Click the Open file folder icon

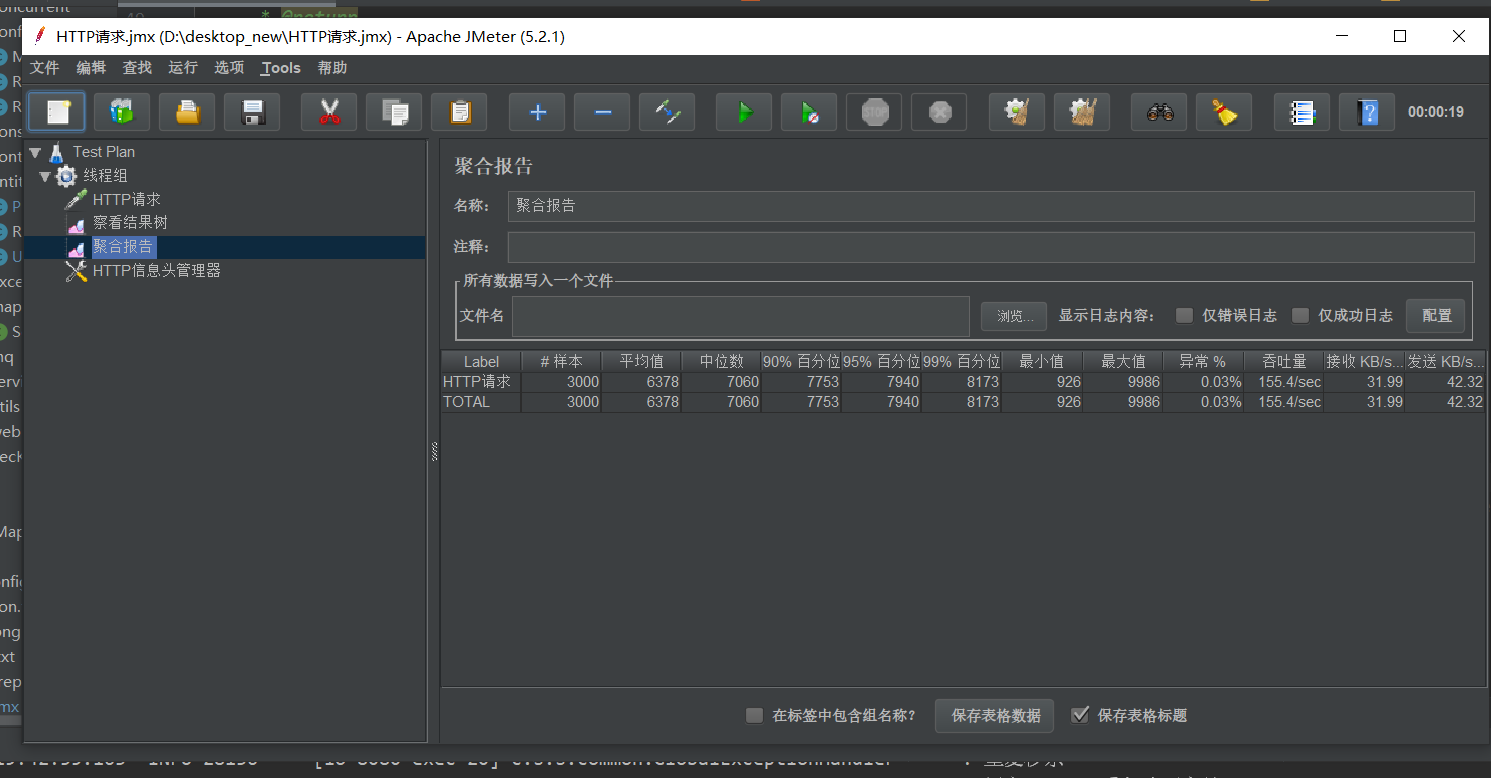click(187, 112)
